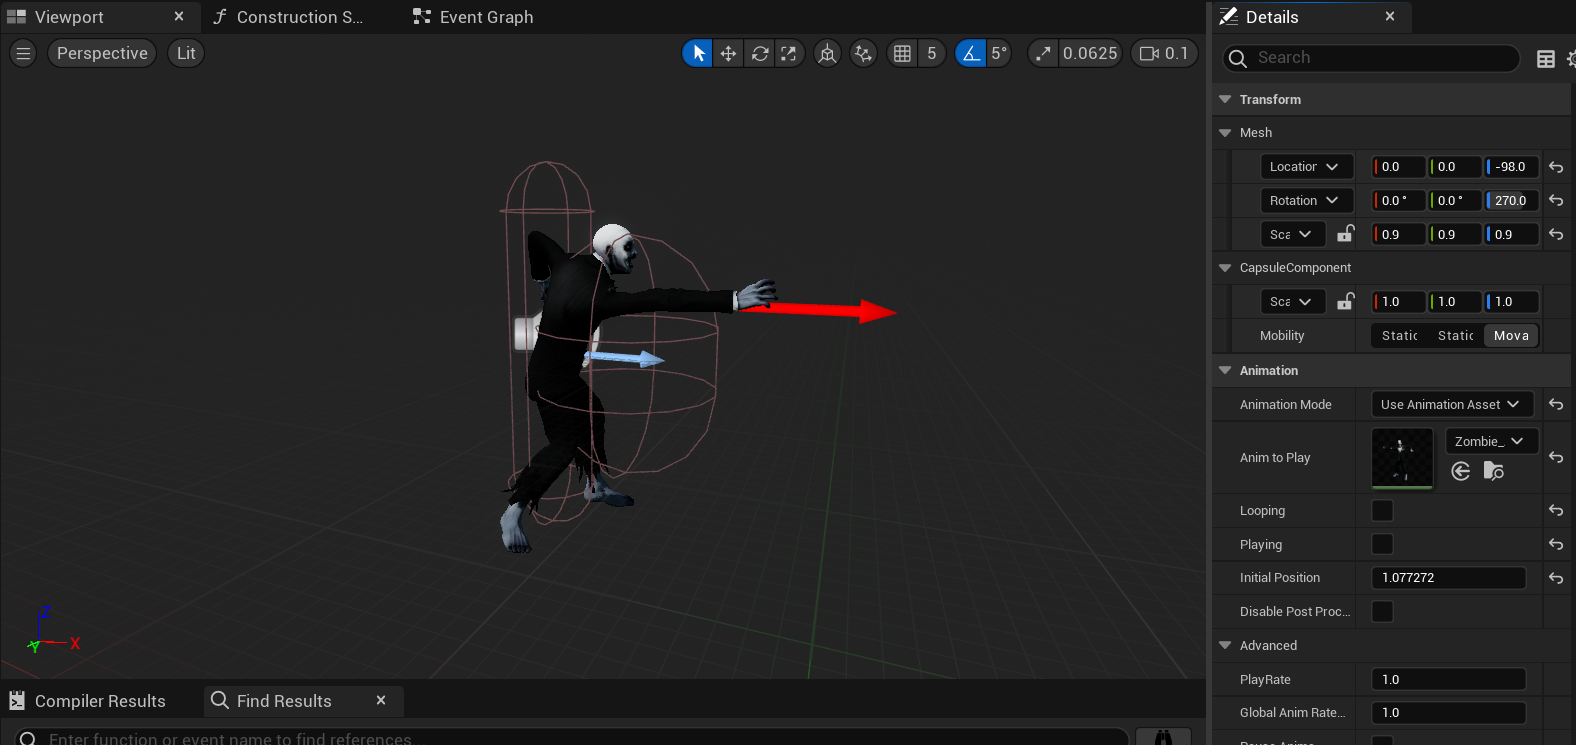Activate the translate move tool

click(x=728, y=54)
